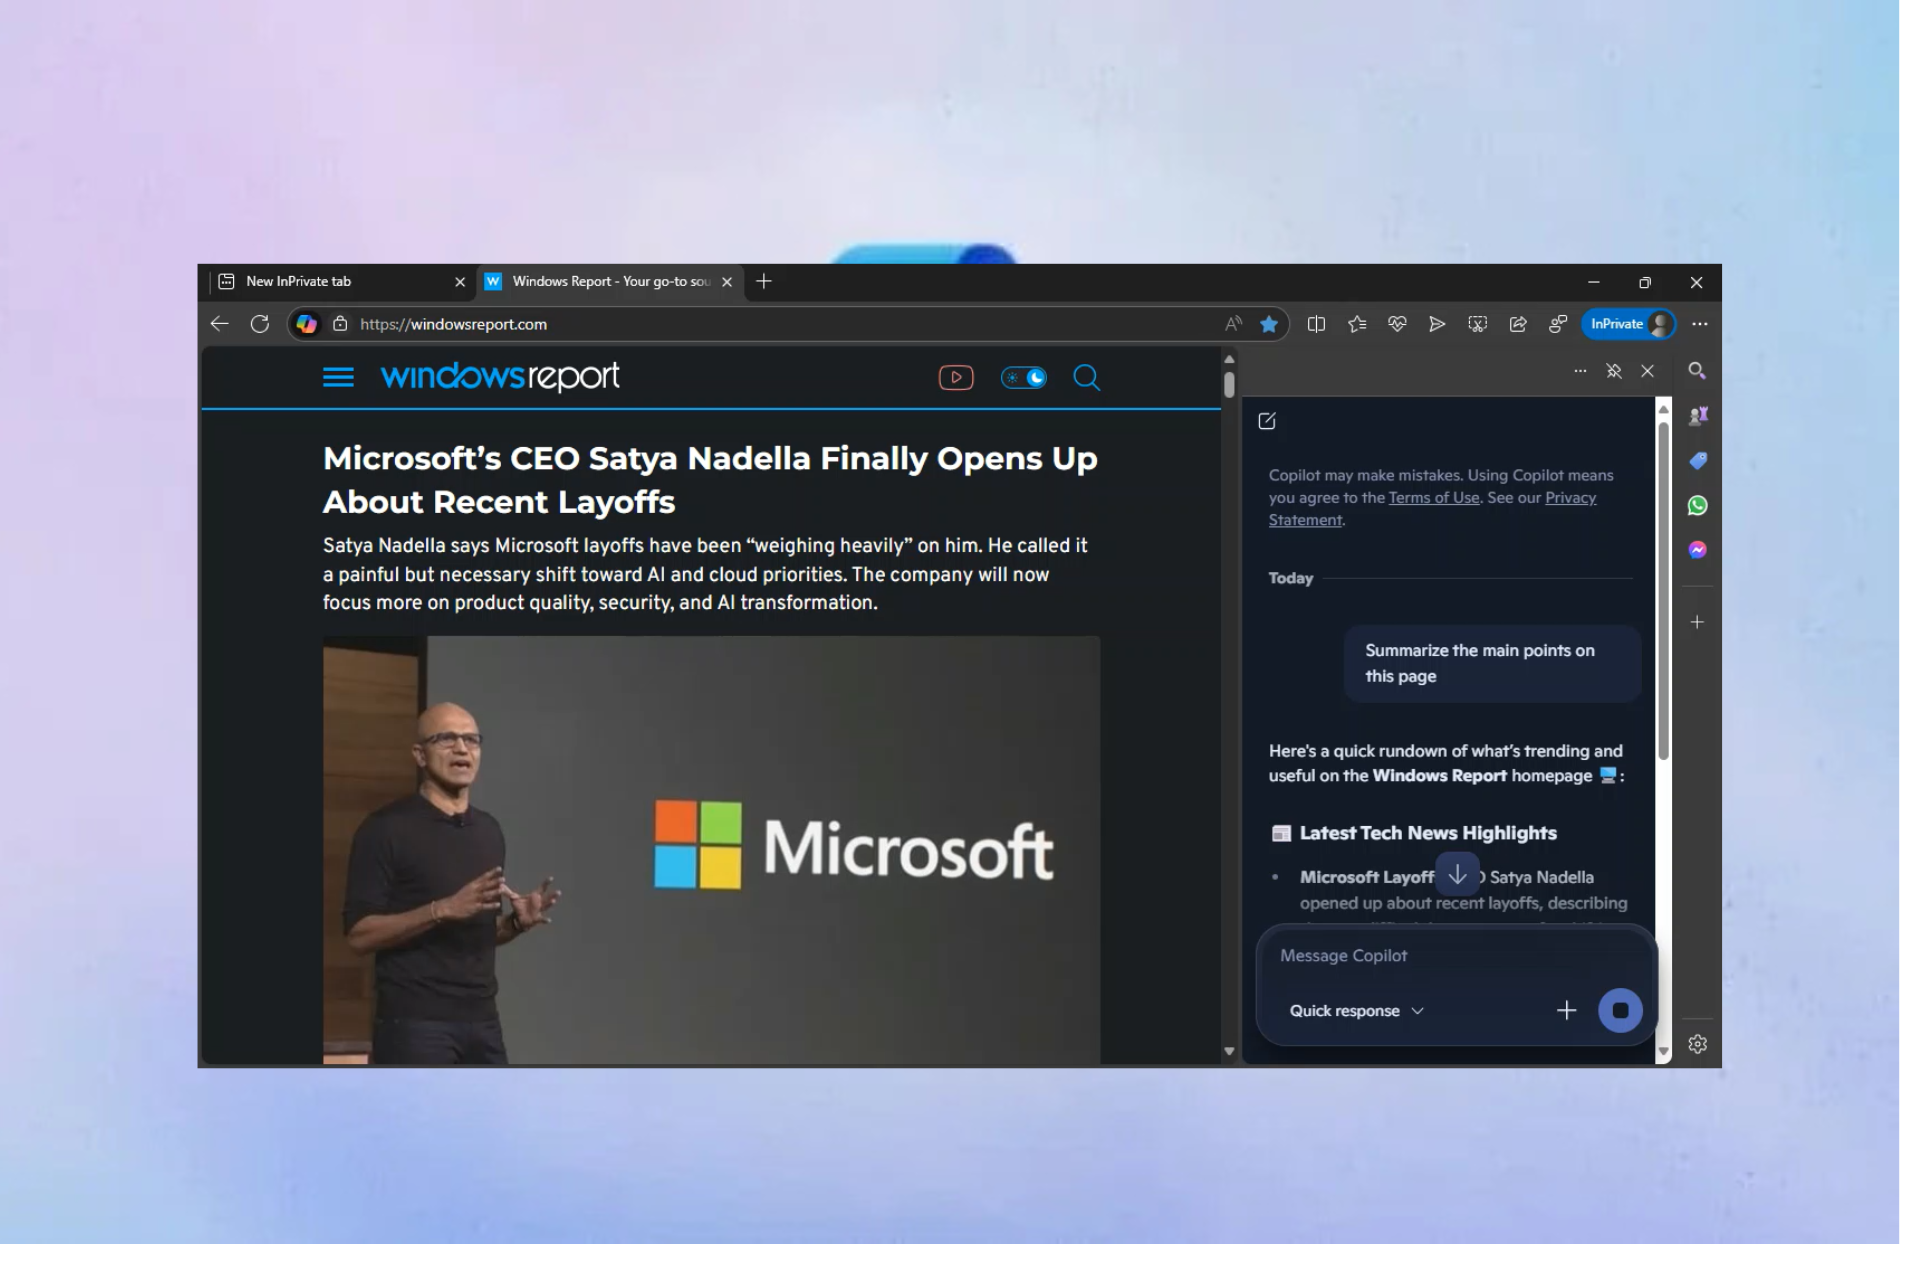Toggle dark mode on Windows Report

tap(1023, 377)
